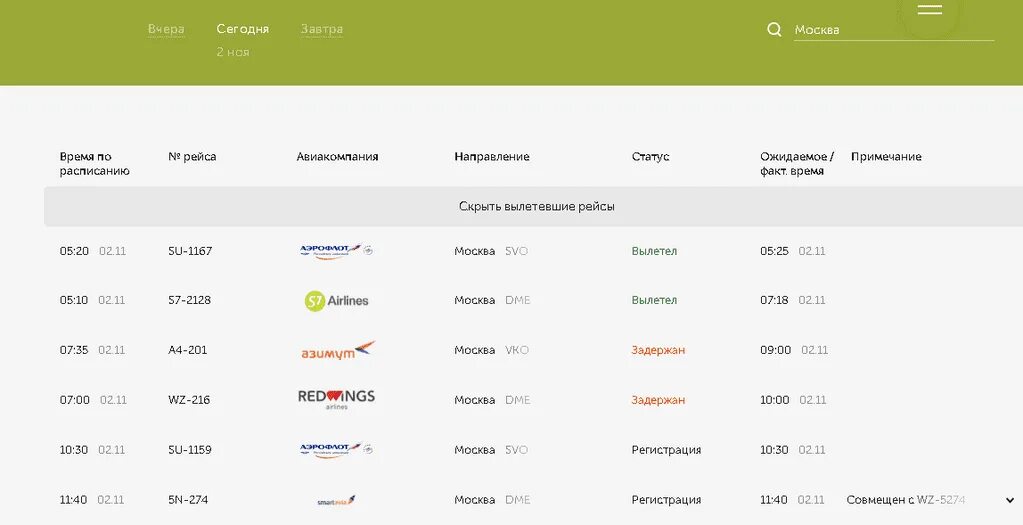Click the Smartavia logo for flight 5N-274
This screenshot has width=1023, height=525.
pos(336,500)
